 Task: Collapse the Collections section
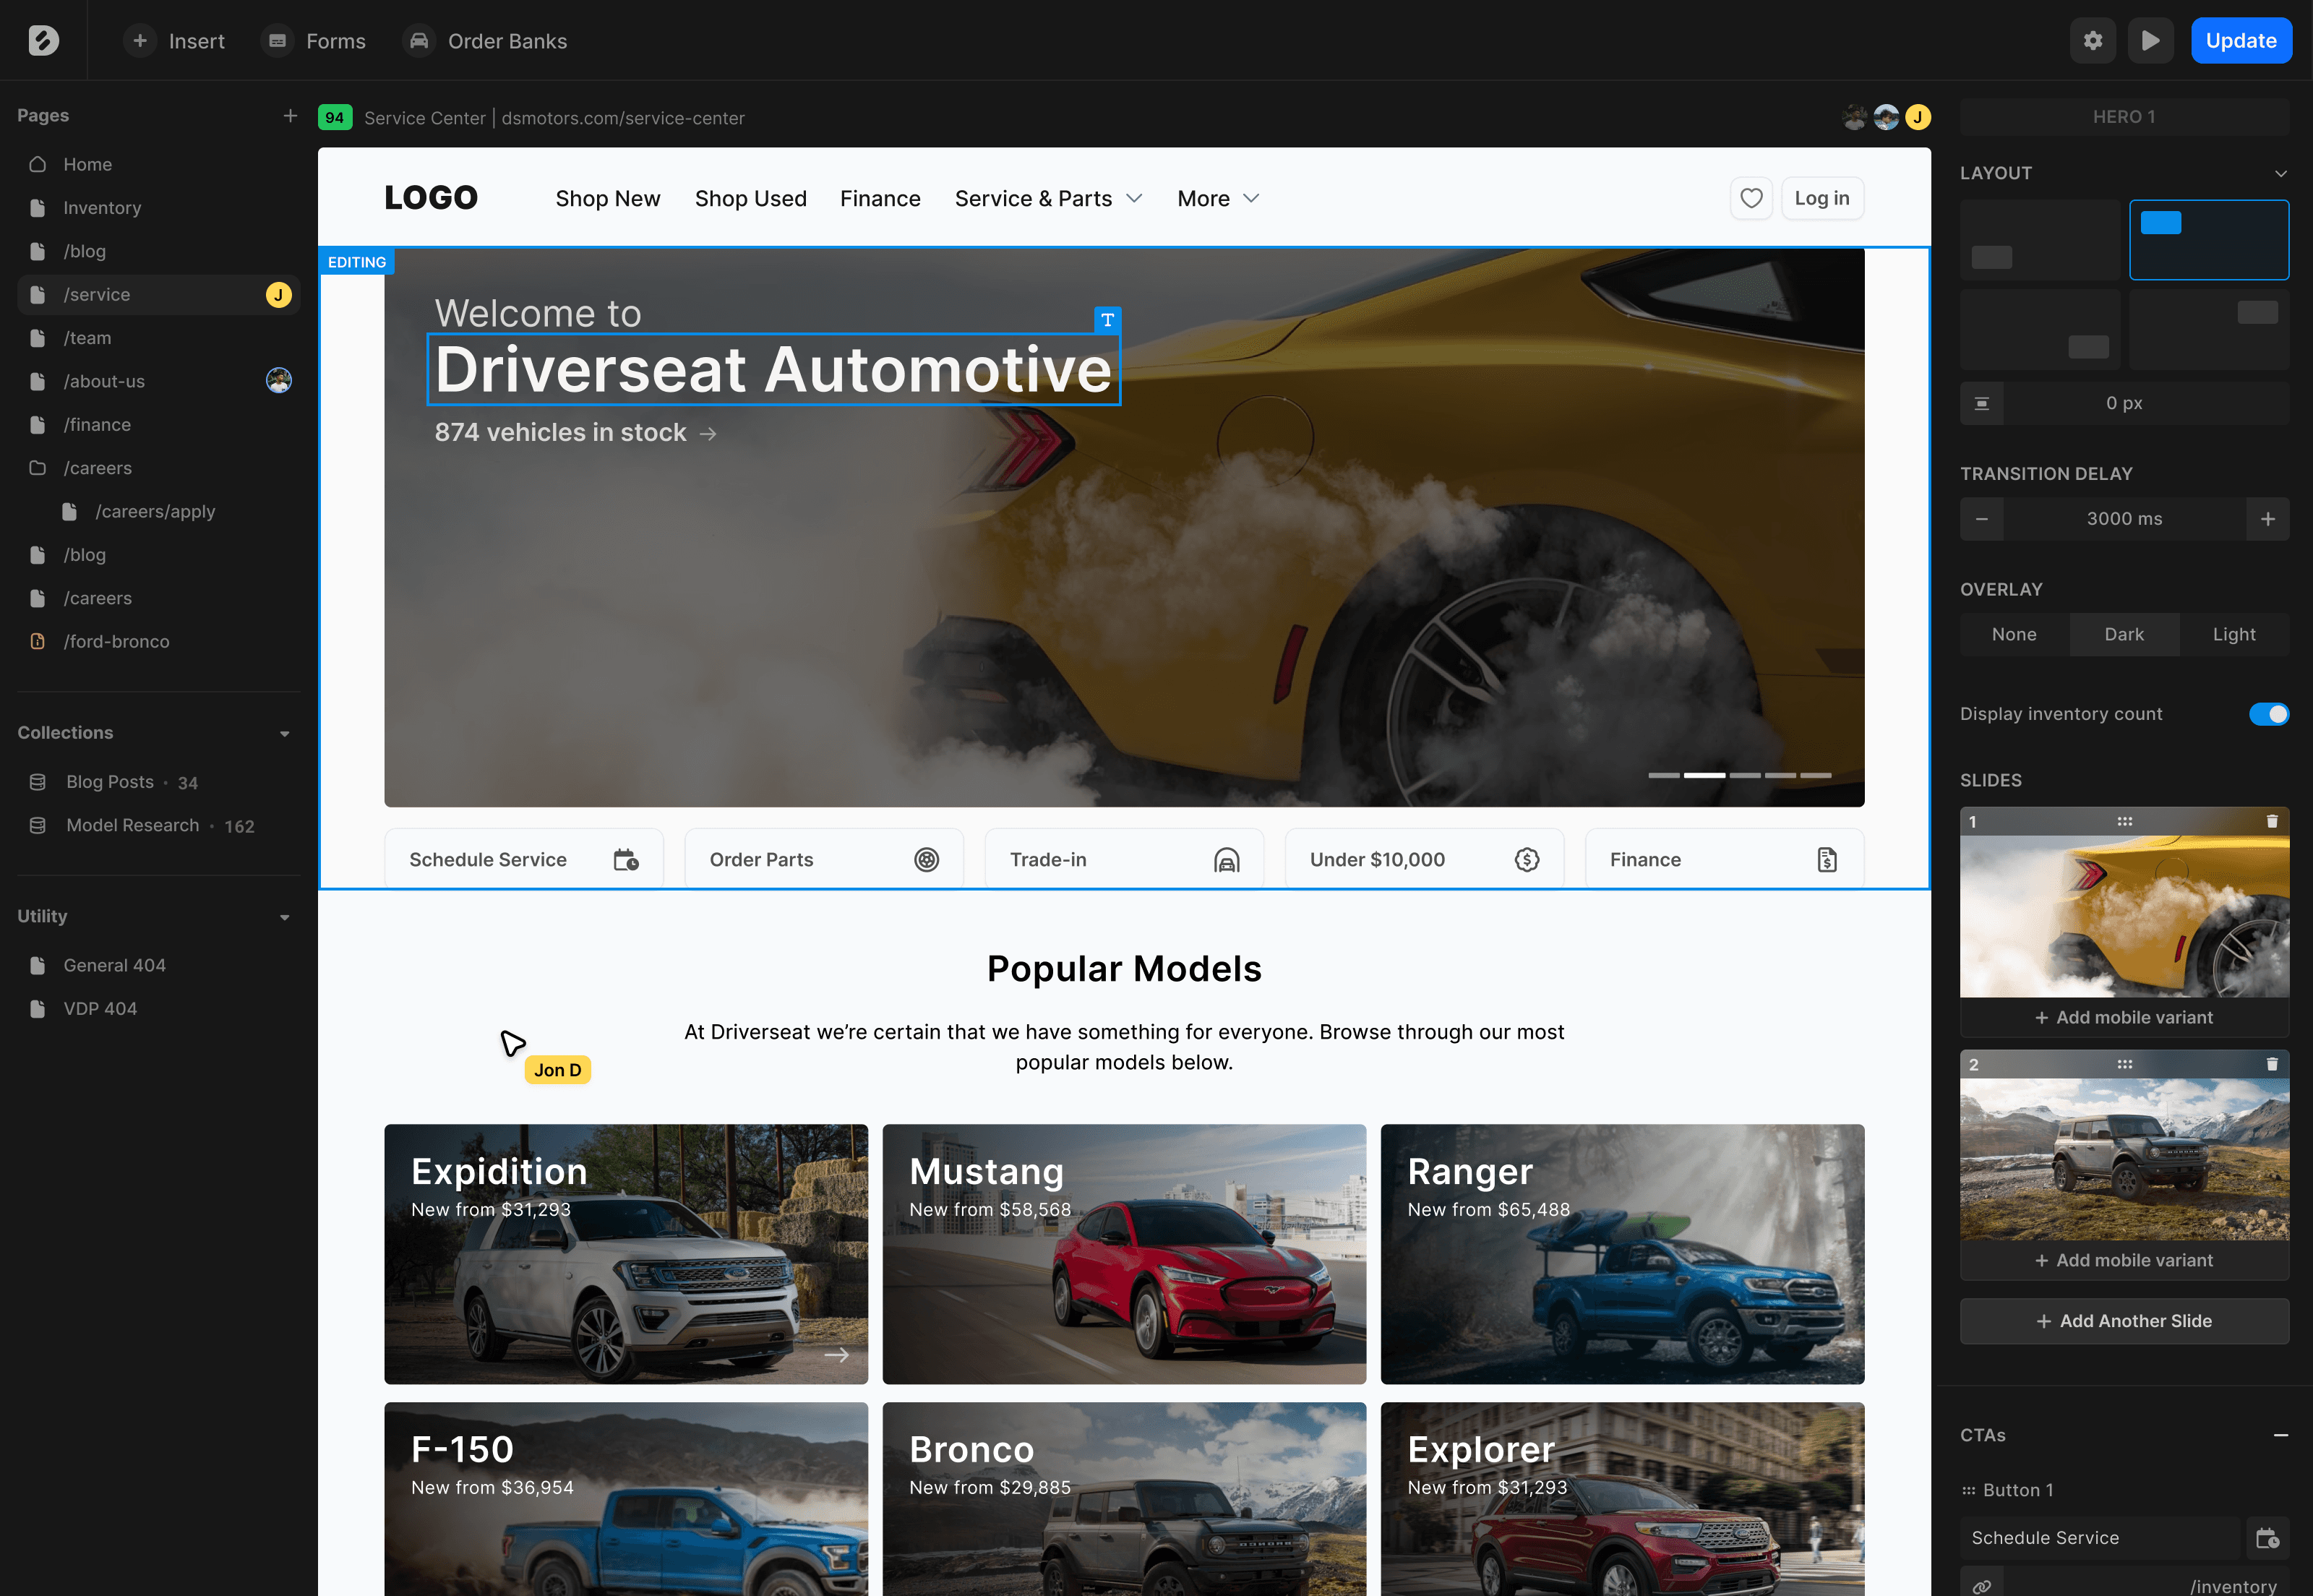pyautogui.click(x=285, y=733)
